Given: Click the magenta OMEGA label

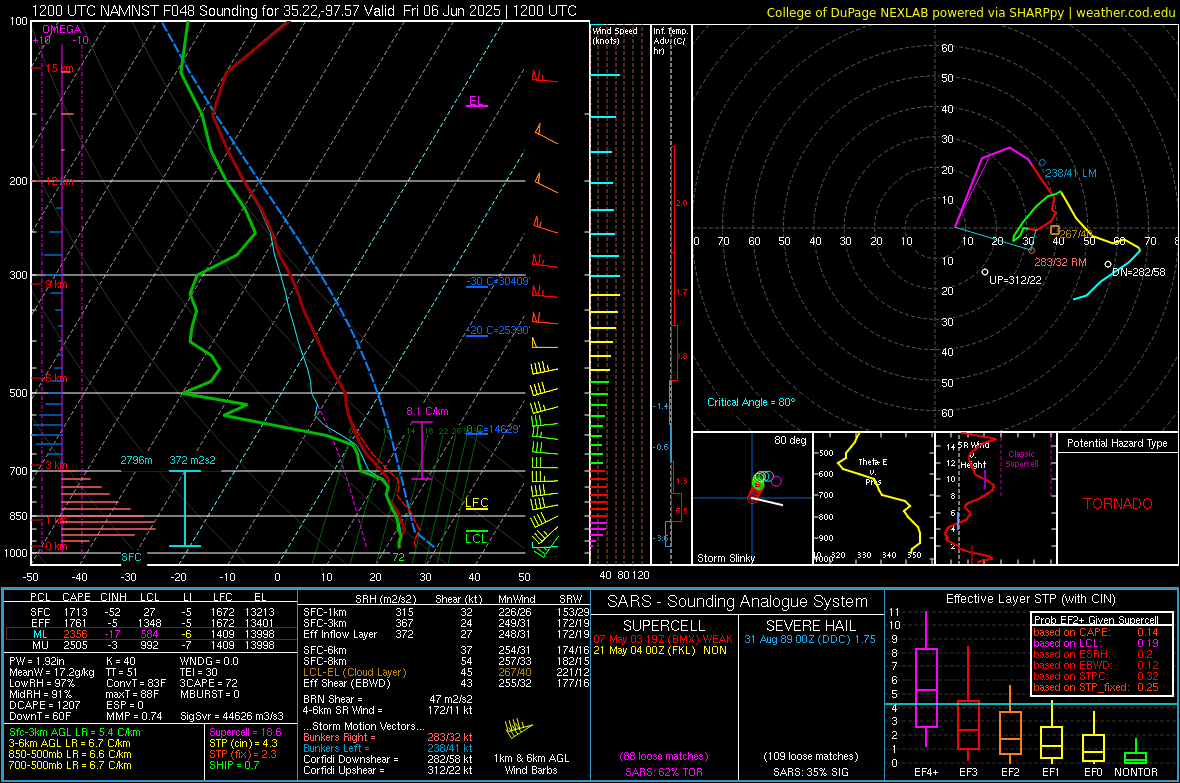Looking at the screenshot, I should [x=61, y=29].
